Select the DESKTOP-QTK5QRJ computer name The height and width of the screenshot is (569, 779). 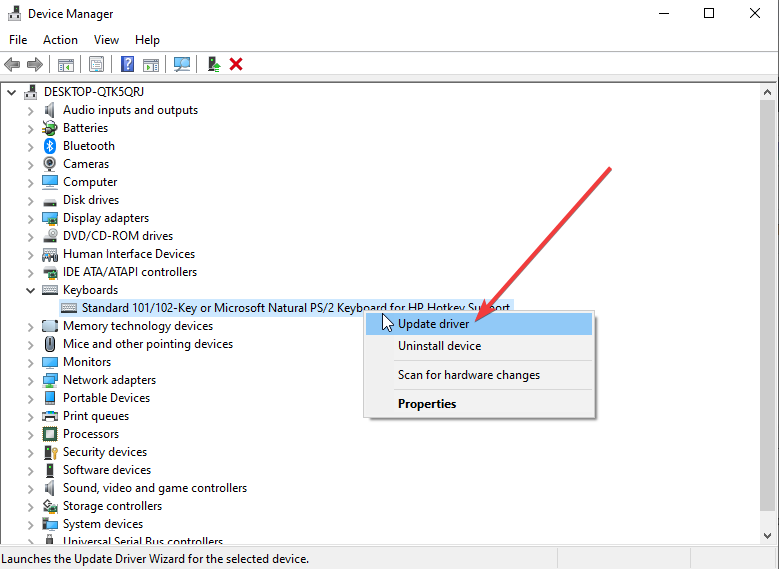point(94,91)
